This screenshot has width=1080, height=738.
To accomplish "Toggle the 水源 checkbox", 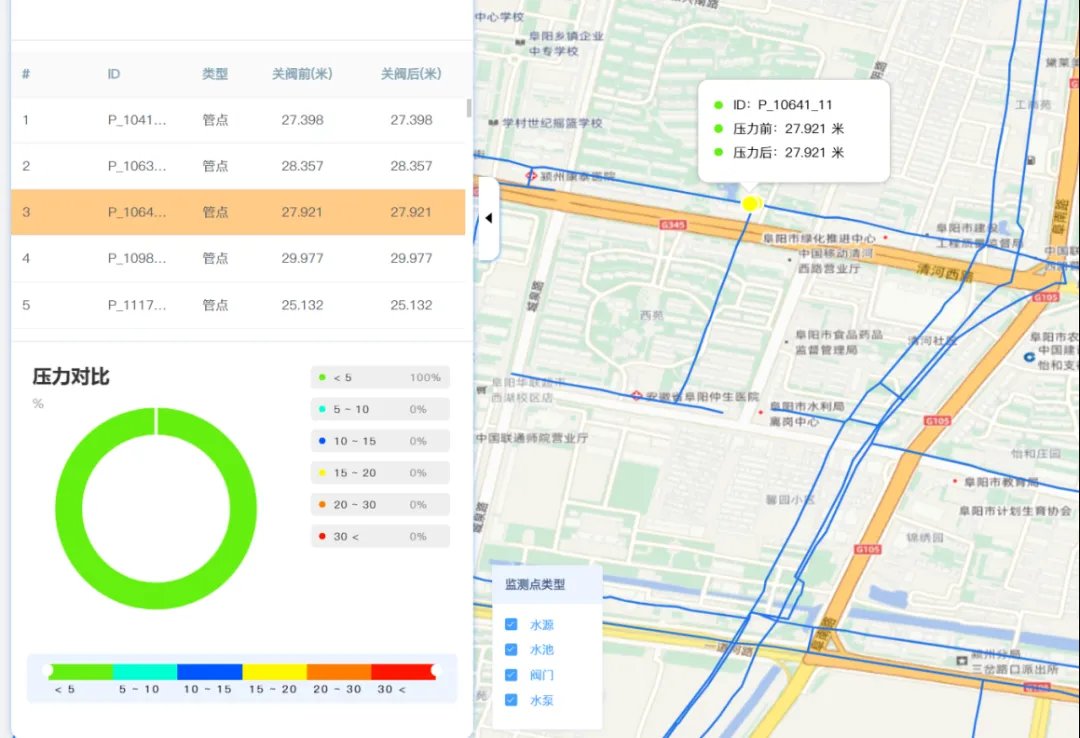I will click(511, 624).
